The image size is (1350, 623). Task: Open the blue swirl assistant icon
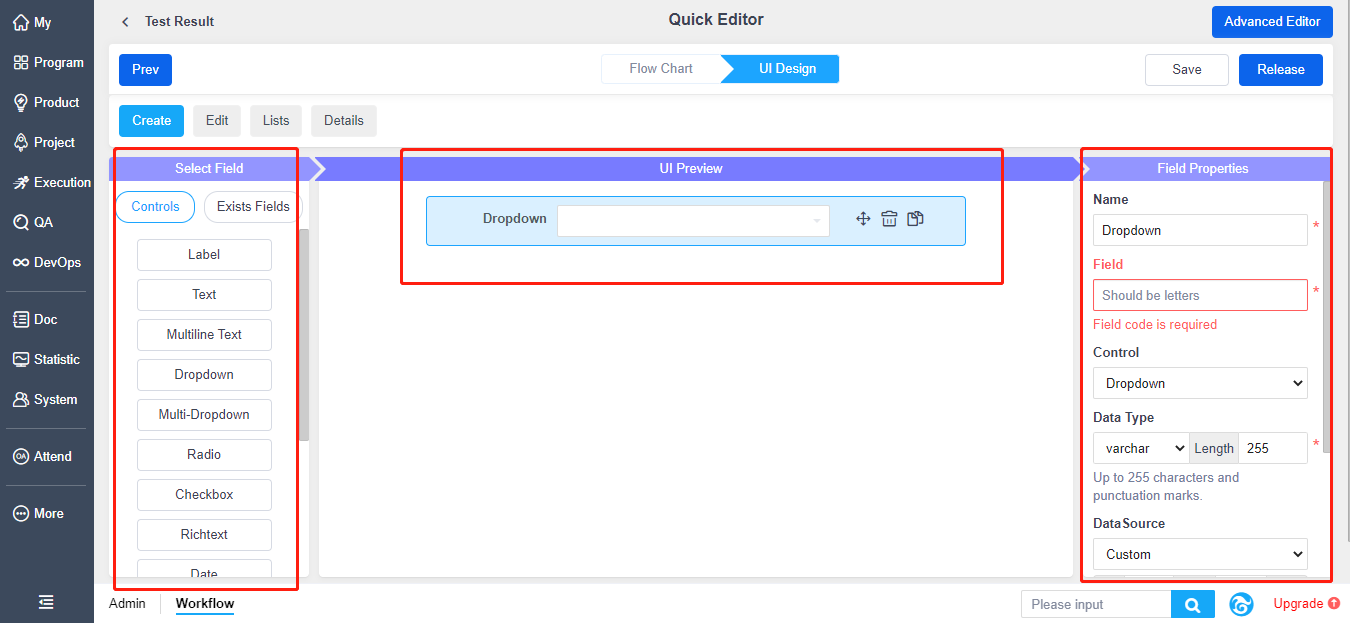point(1241,604)
